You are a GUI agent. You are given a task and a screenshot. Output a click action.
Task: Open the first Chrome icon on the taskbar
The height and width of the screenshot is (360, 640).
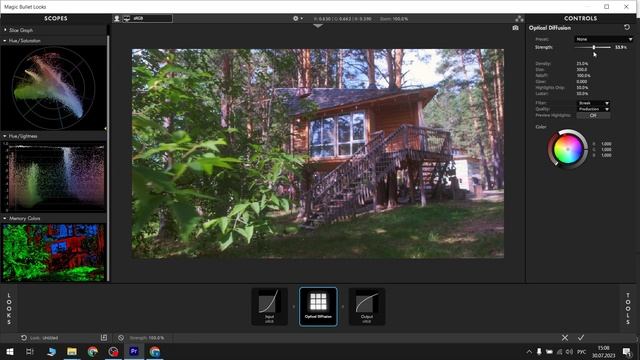[93, 351]
